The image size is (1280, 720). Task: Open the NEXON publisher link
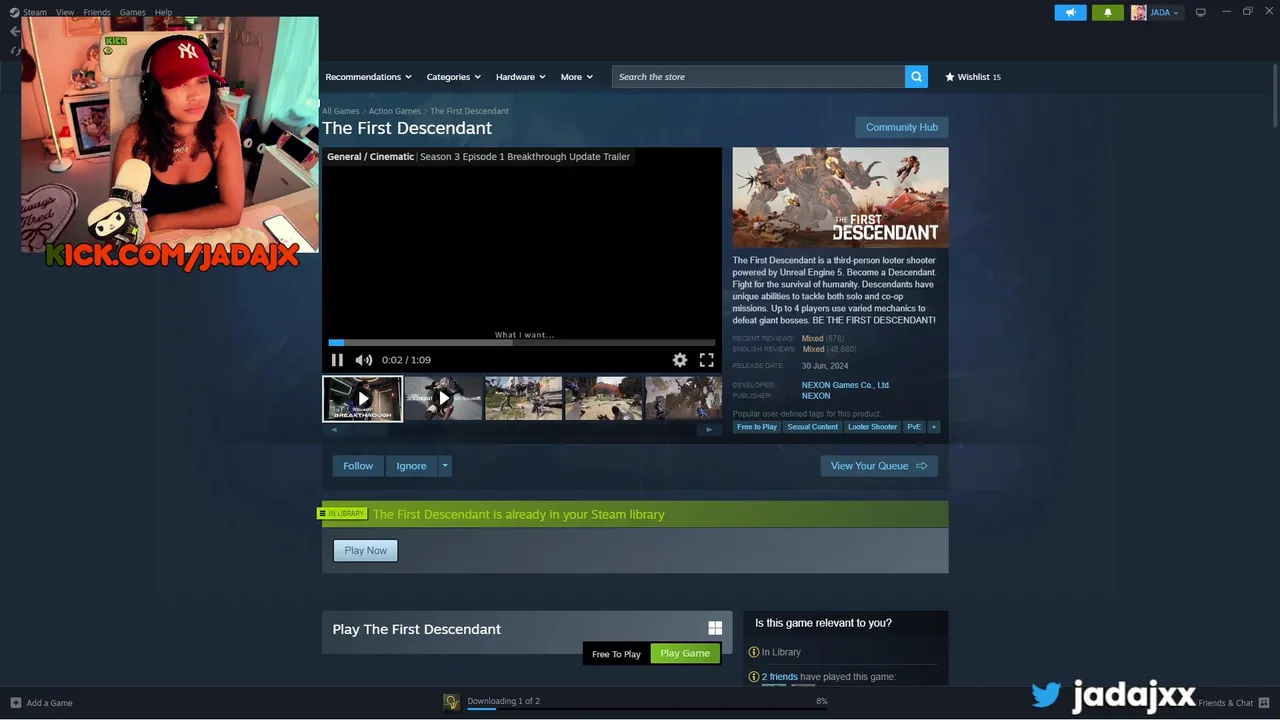coord(816,396)
